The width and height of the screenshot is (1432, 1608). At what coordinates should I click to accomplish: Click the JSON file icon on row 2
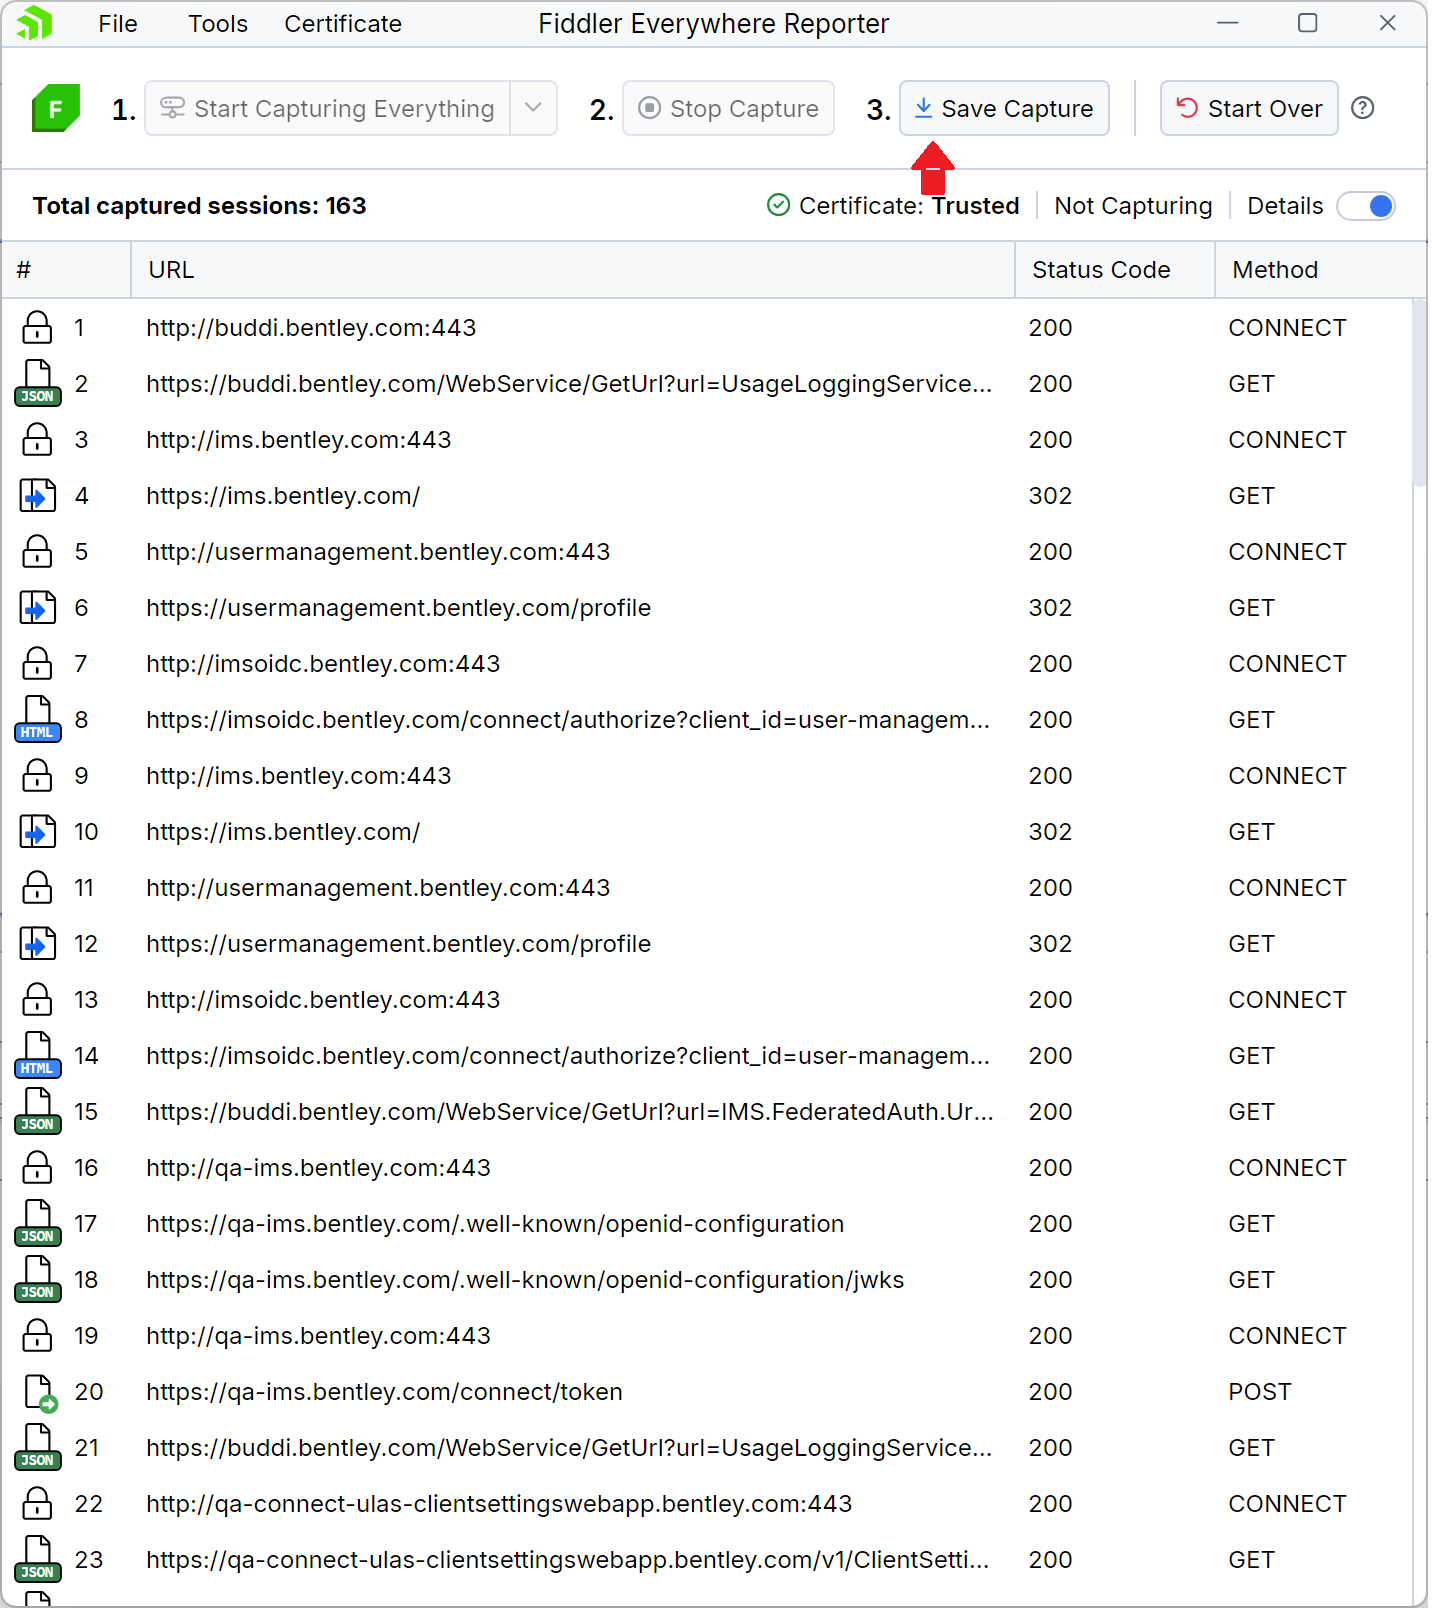[x=38, y=383]
